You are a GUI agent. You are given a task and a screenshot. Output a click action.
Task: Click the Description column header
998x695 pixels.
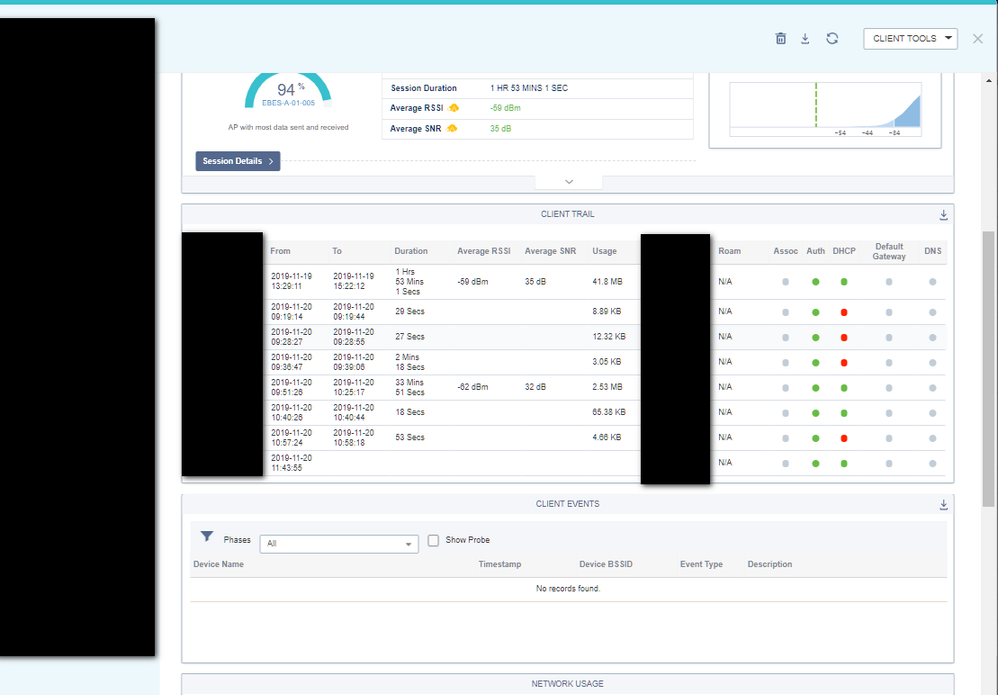click(770, 565)
